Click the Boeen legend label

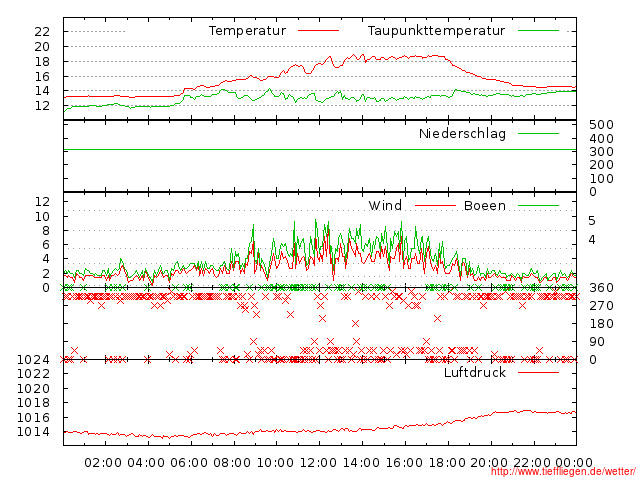click(x=485, y=205)
